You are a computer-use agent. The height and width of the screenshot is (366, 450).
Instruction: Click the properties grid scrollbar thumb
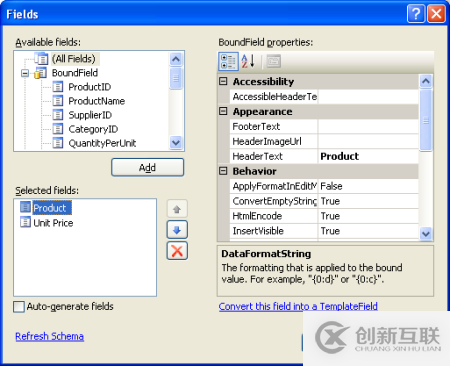[426, 120]
